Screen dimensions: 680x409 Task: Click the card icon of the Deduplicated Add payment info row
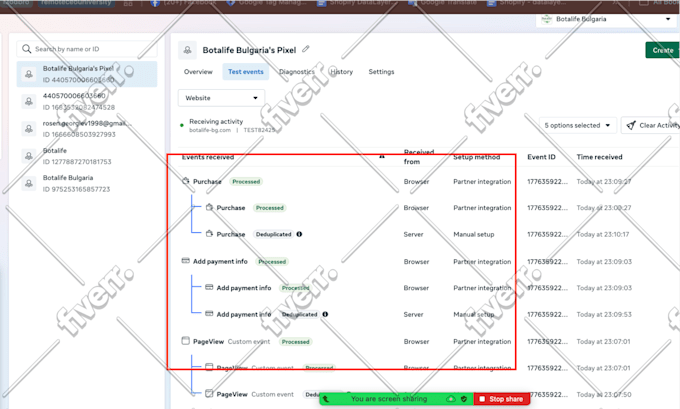pos(209,314)
